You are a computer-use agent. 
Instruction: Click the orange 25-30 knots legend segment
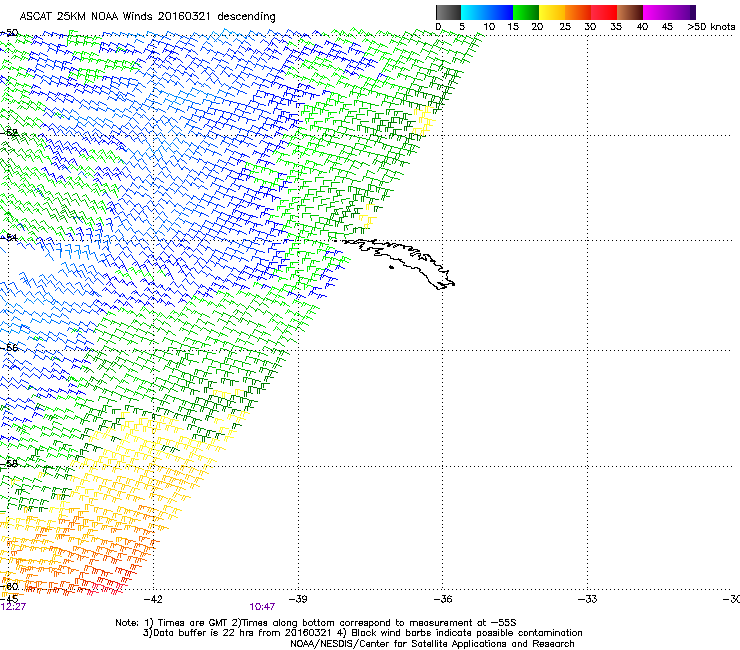(578, 12)
